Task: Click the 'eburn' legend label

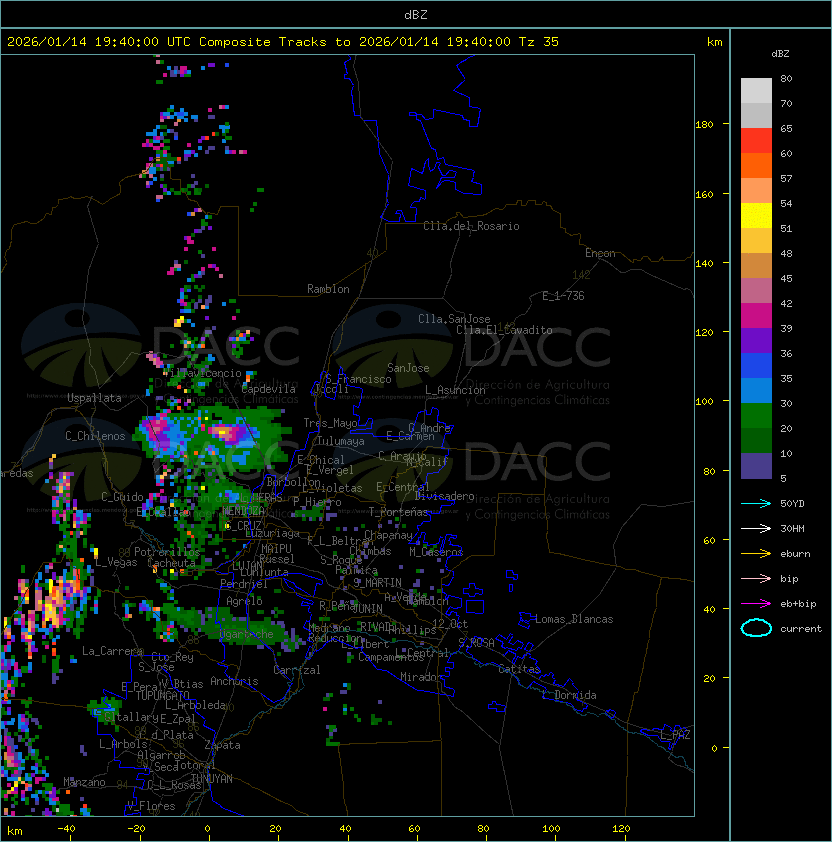Action: (795, 554)
